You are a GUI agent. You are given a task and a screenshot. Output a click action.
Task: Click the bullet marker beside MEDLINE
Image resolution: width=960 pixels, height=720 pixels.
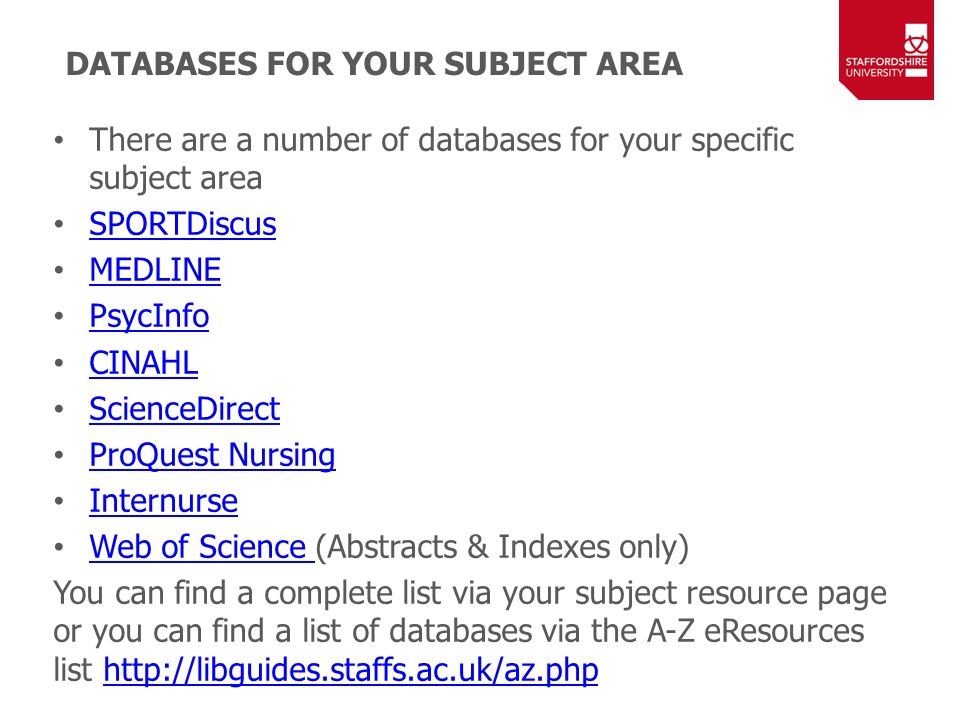(x=59, y=271)
